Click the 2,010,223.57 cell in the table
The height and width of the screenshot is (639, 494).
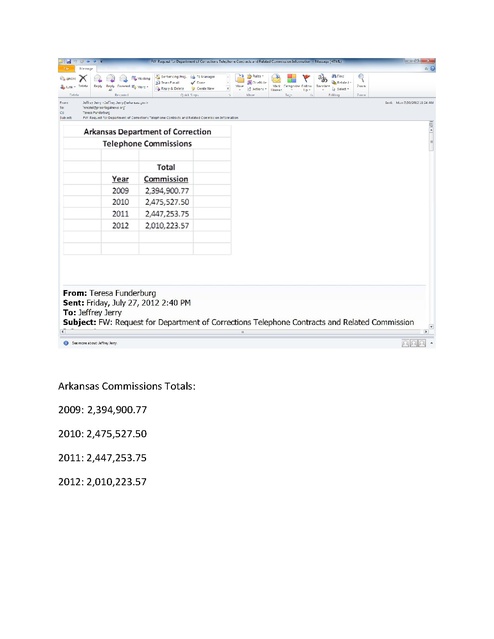pos(167,226)
